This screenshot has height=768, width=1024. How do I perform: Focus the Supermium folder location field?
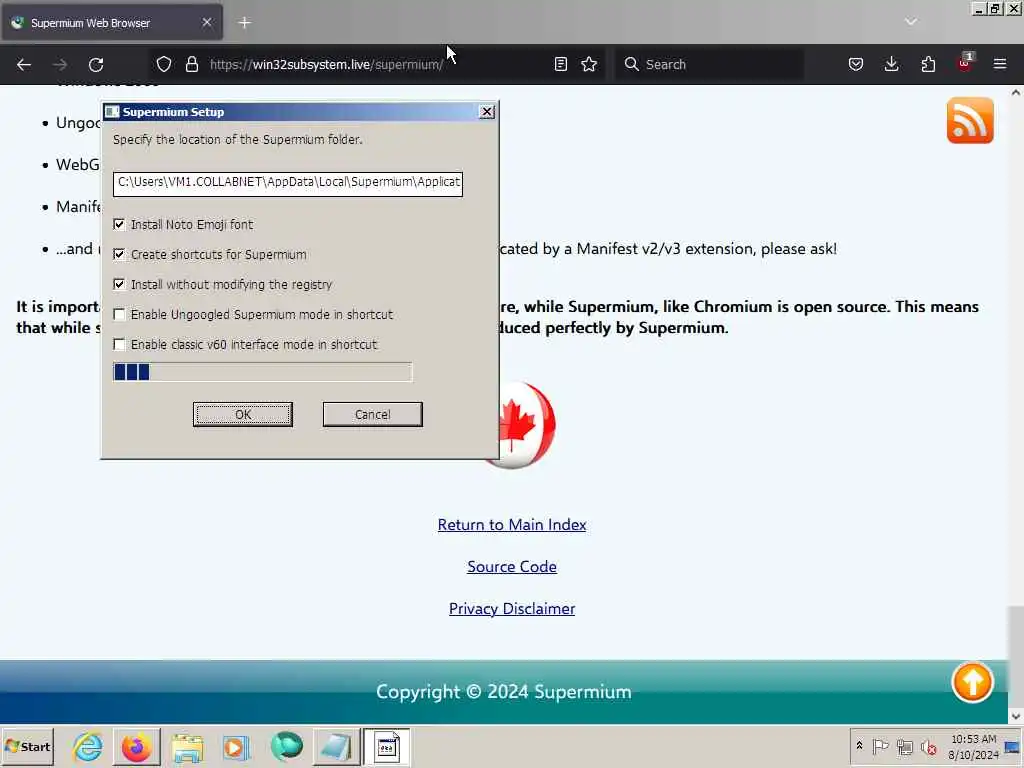point(287,184)
